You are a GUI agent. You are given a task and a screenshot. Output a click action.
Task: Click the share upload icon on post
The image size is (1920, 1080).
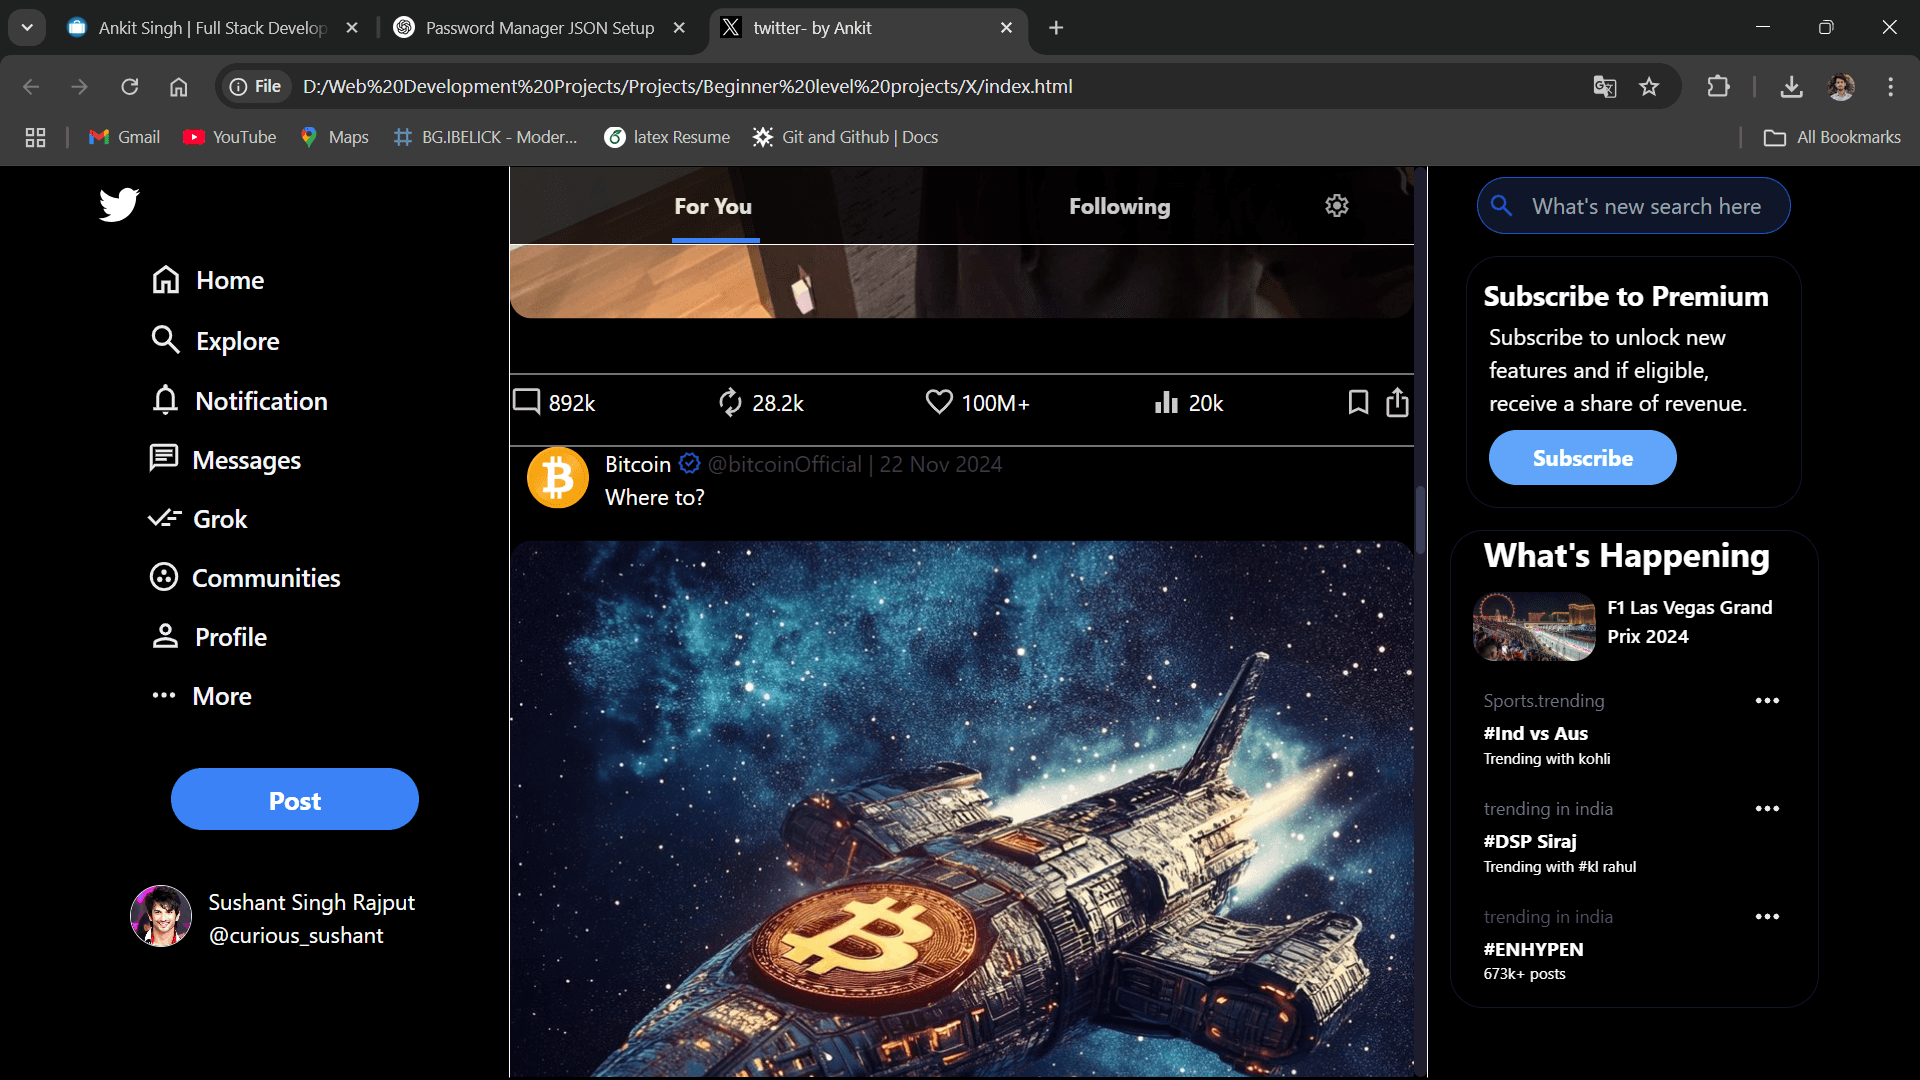[1397, 402]
